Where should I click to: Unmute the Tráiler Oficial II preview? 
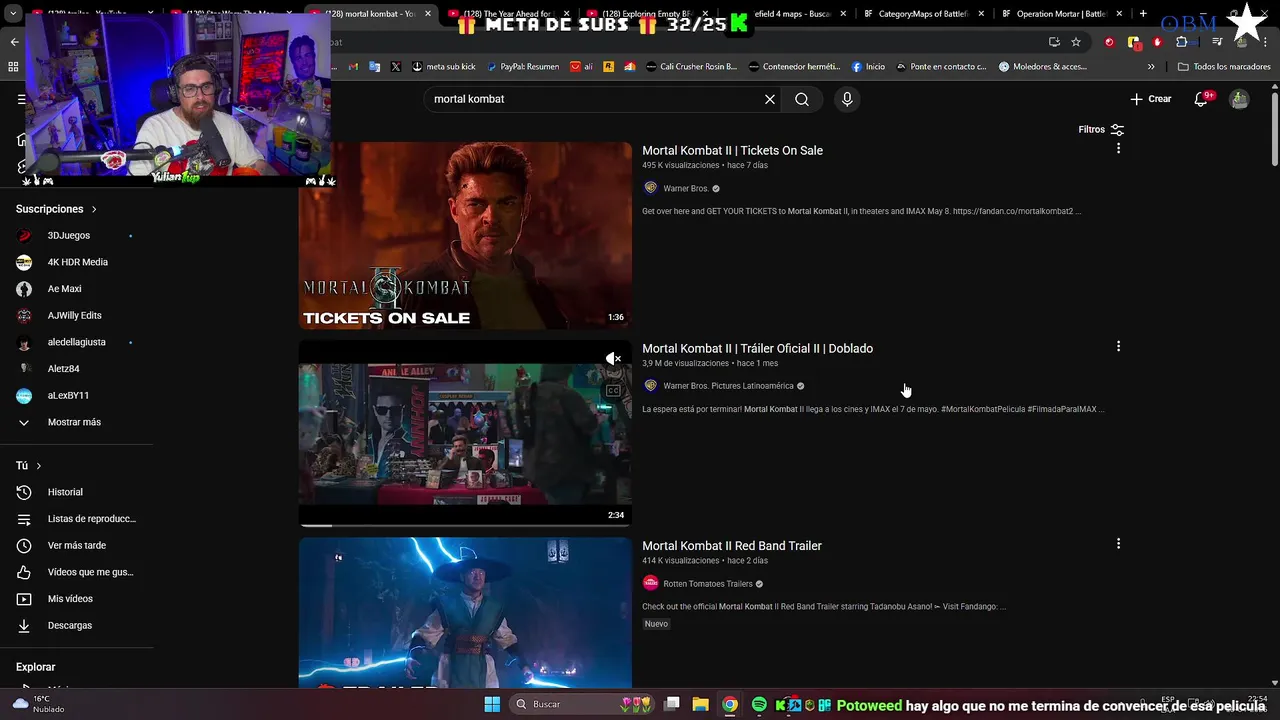tap(613, 358)
